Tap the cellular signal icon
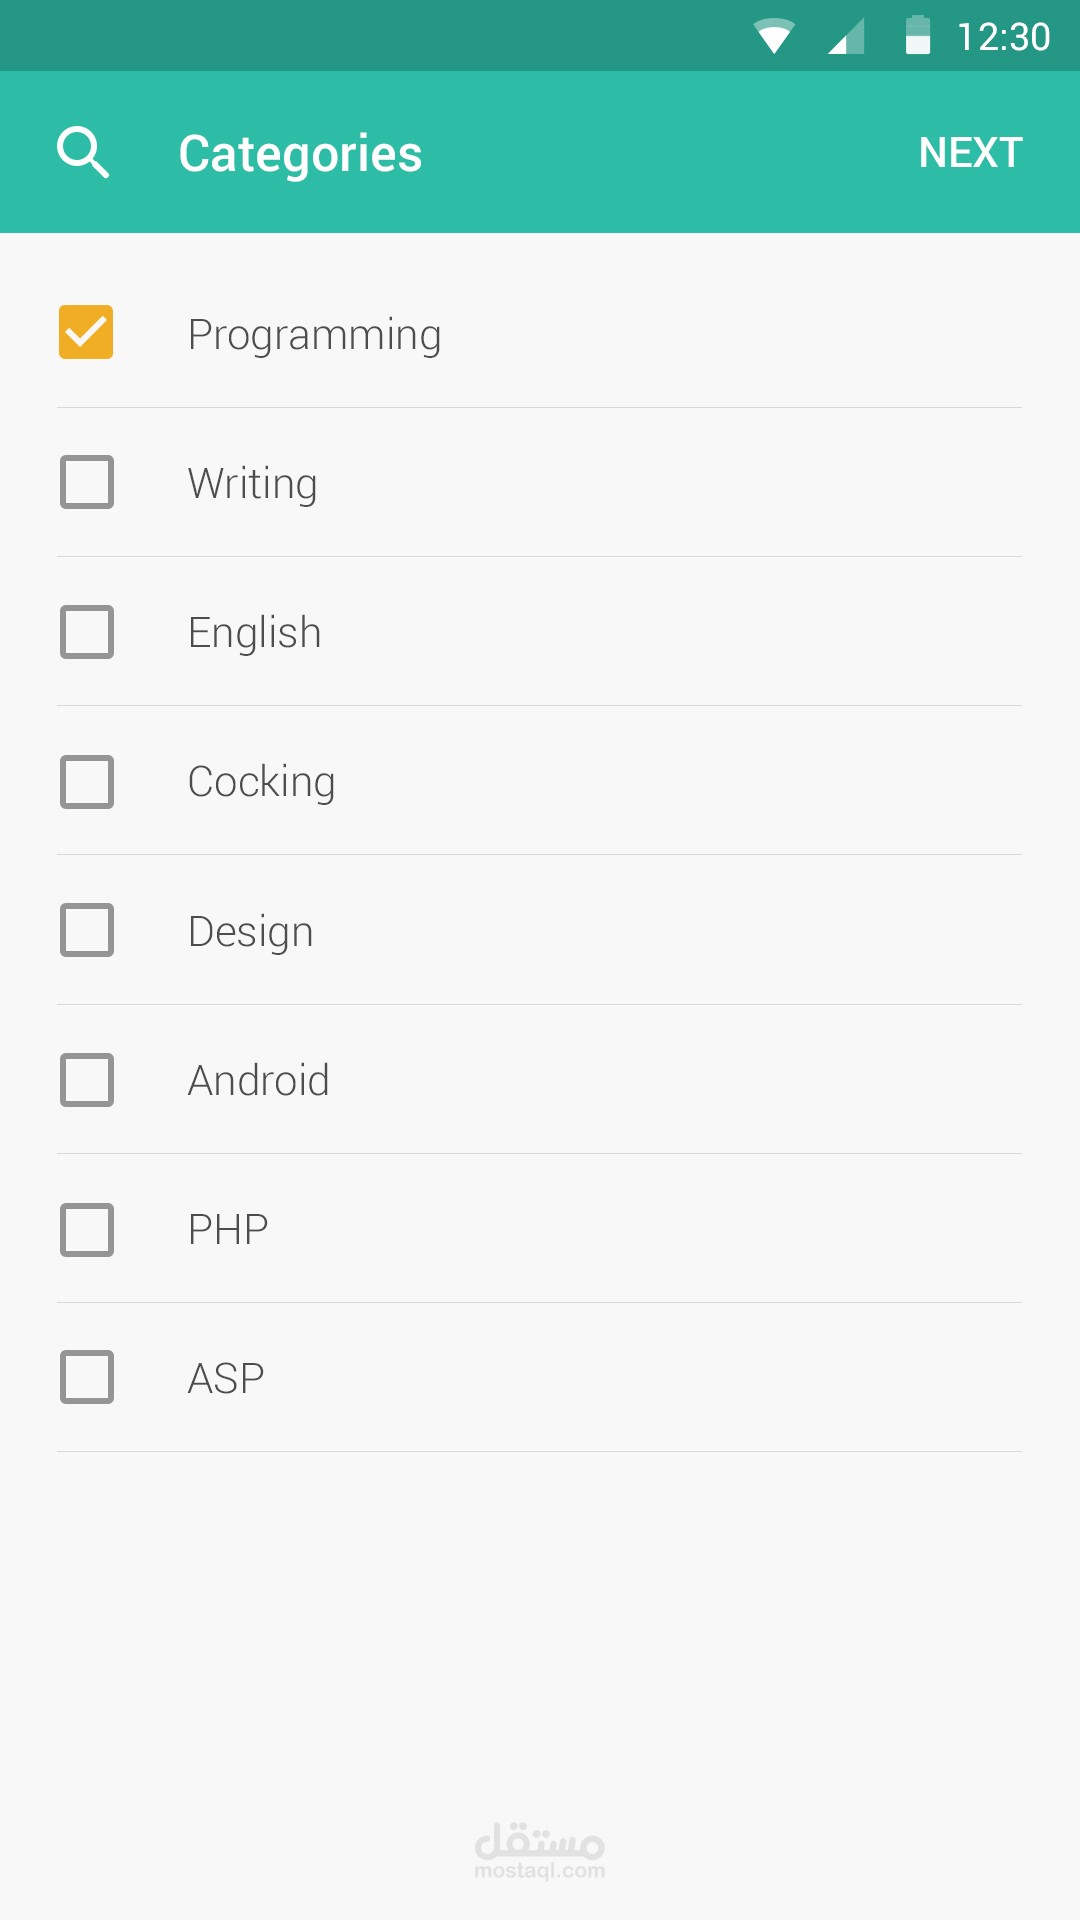The height and width of the screenshot is (1920, 1080). coord(846,37)
